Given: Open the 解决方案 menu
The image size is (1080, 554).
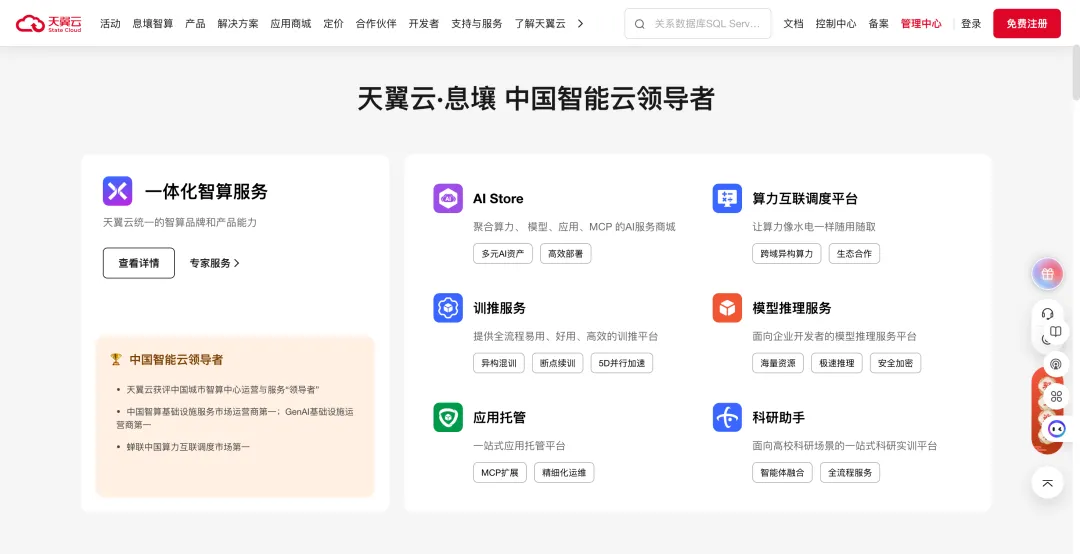Looking at the screenshot, I should pos(238,23).
